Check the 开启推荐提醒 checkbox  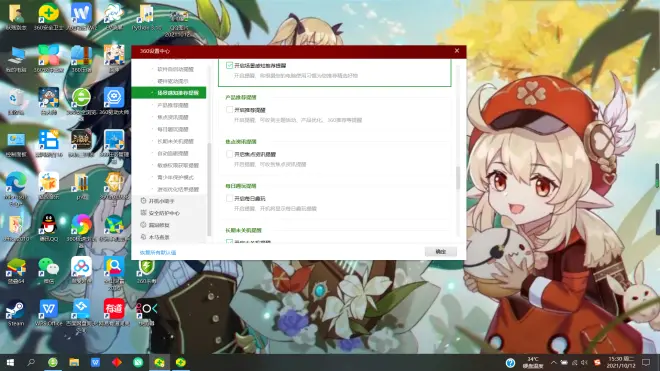point(229,109)
